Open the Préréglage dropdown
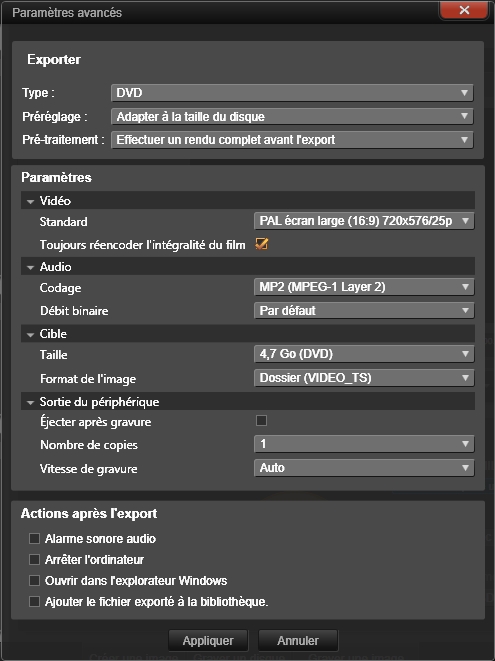The image size is (495, 661). click(292, 116)
